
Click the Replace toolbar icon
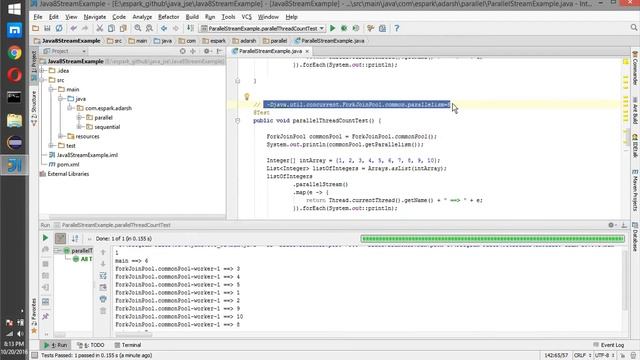point(149,28)
